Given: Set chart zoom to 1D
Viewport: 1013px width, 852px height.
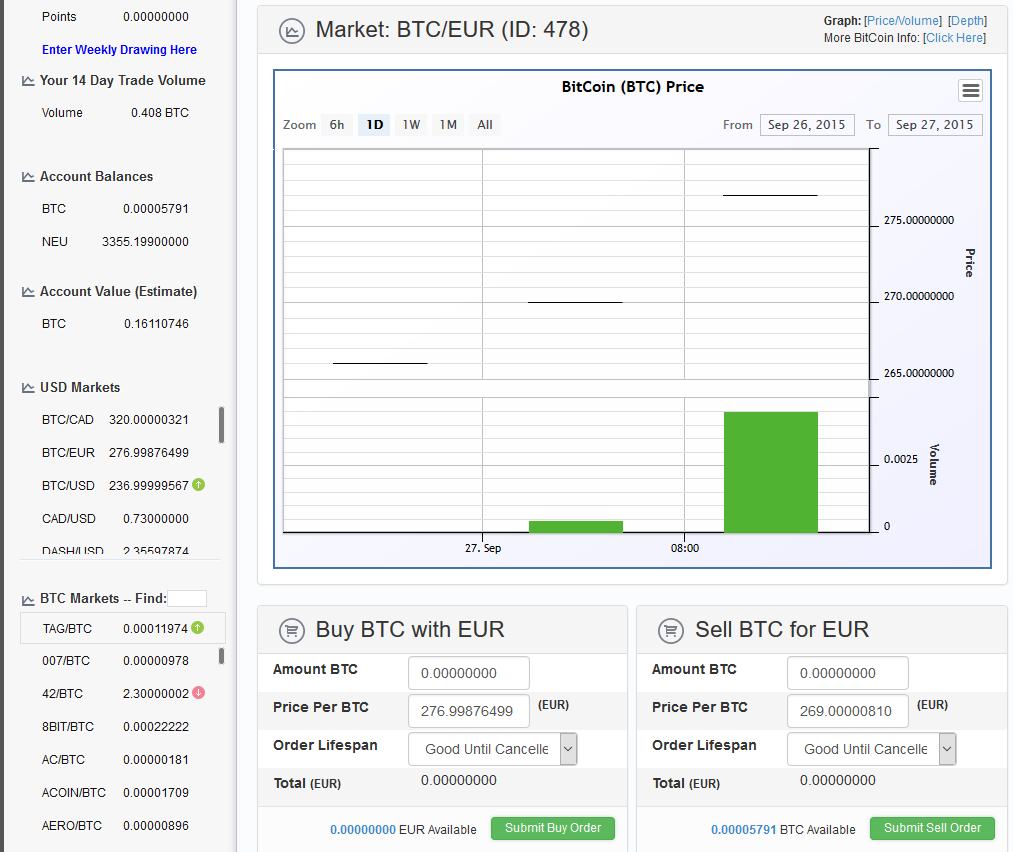Looking at the screenshot, I should click(x=375, y=125).
